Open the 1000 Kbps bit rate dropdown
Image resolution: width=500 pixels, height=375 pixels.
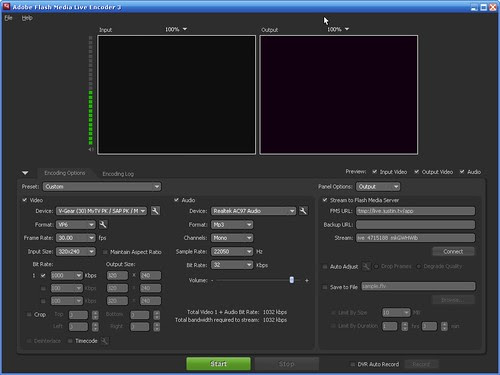(x=66, y=275)
